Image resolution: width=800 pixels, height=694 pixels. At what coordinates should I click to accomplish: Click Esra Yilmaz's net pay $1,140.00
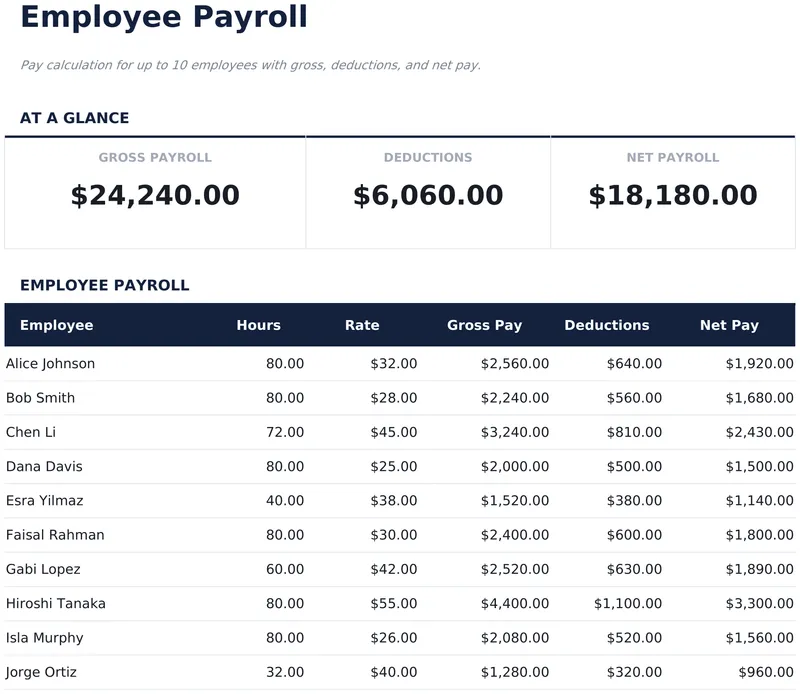(760, 500)
